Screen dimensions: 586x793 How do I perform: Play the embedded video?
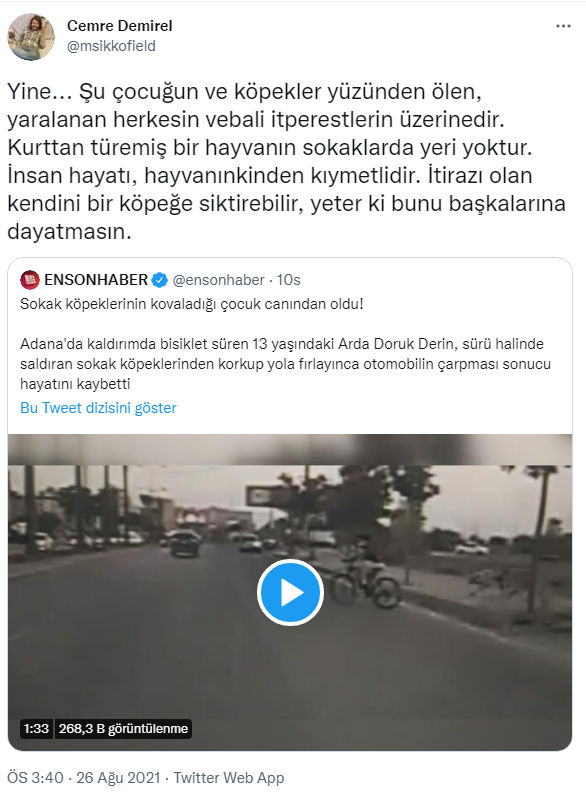290,592
